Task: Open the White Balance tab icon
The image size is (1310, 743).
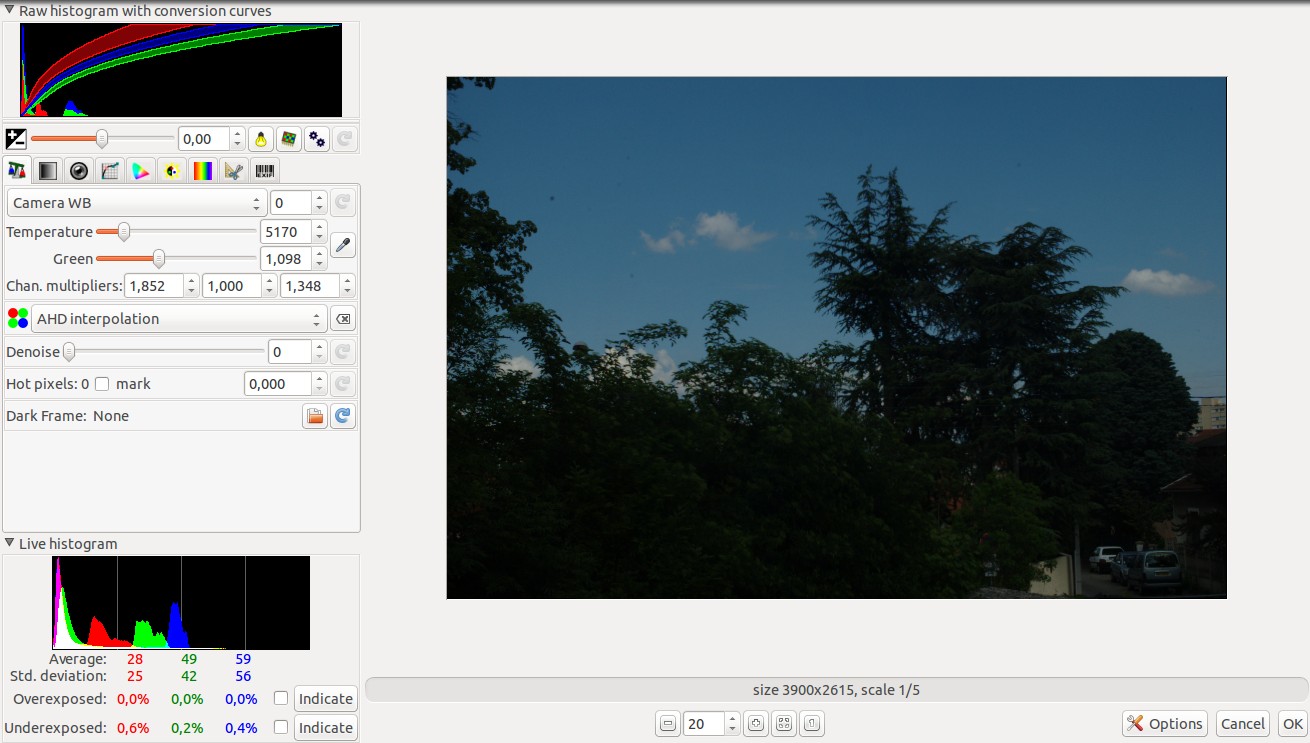Action: point(16,170)
